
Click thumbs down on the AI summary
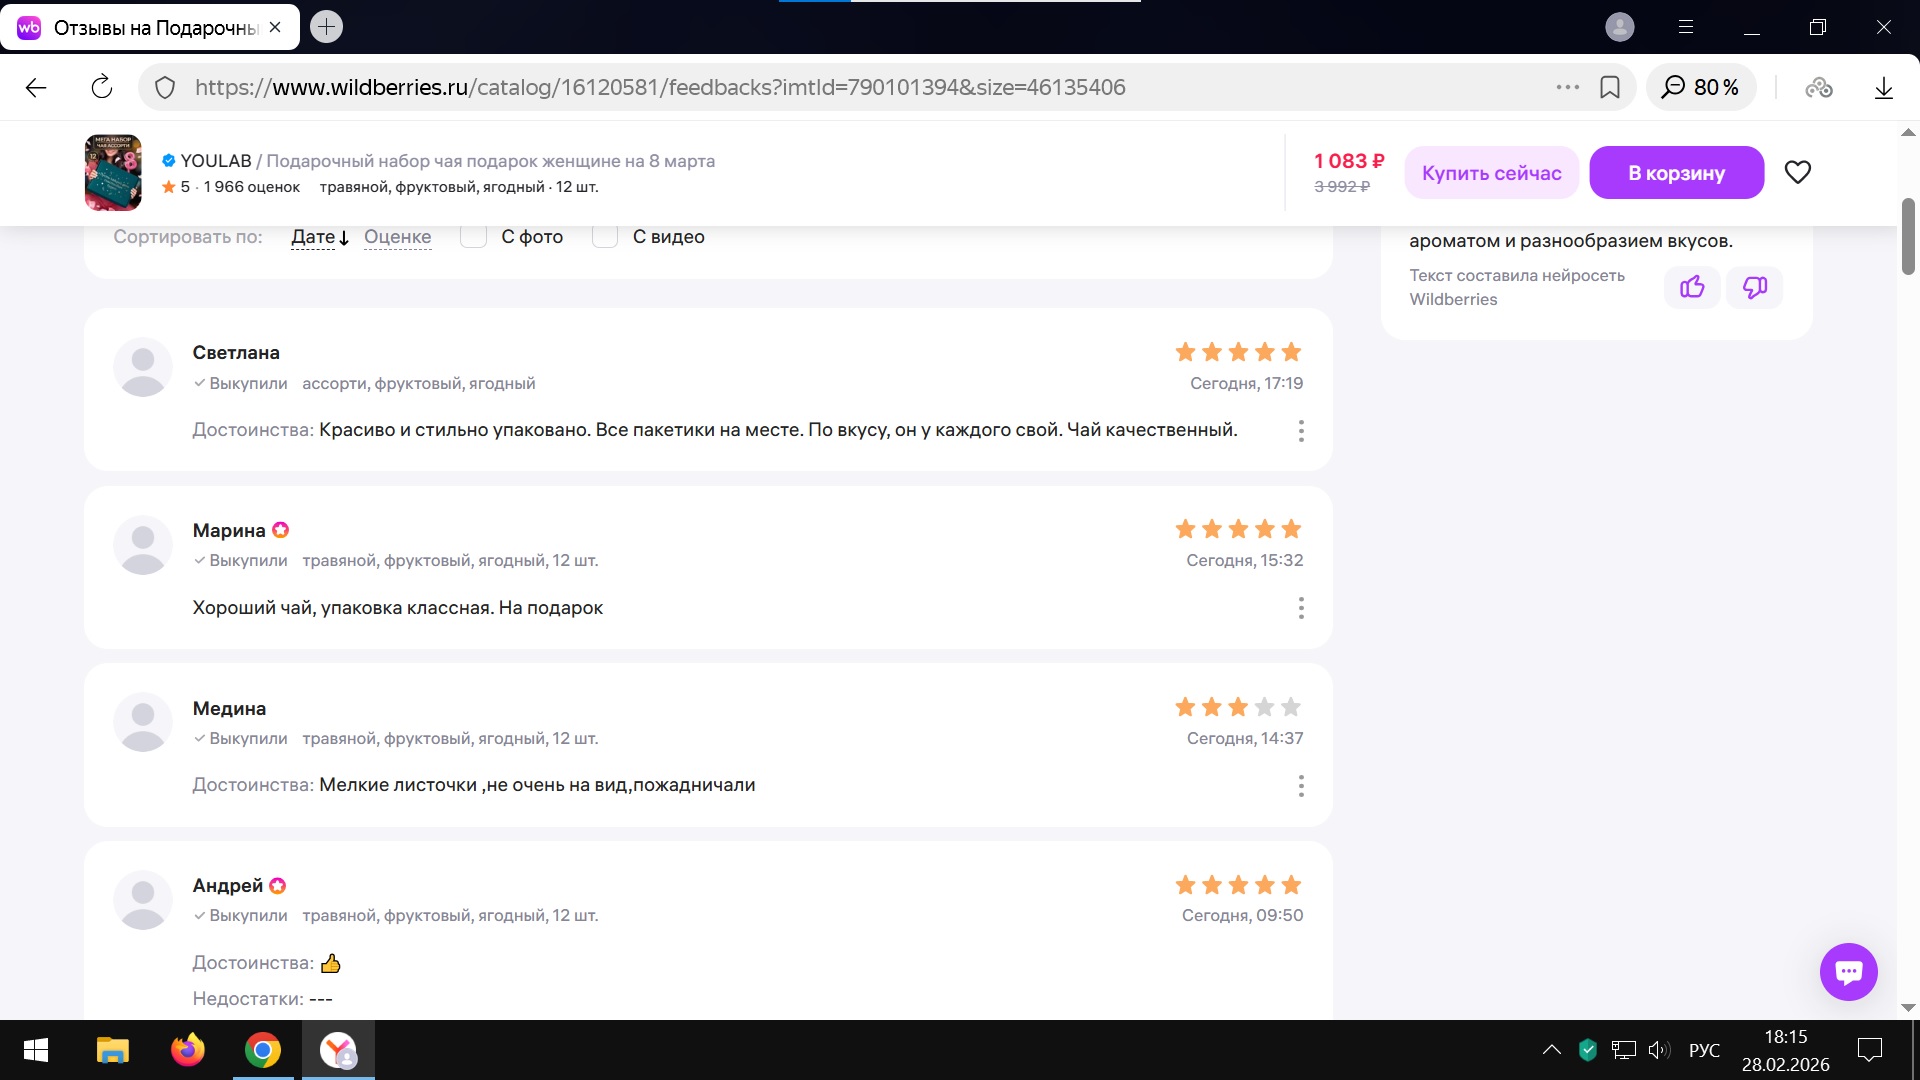coord(1754,287)
